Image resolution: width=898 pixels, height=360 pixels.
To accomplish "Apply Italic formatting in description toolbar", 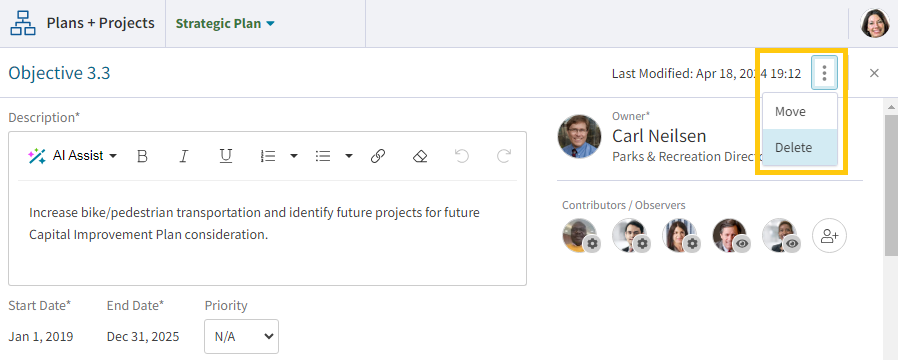I will coord(184,156).
